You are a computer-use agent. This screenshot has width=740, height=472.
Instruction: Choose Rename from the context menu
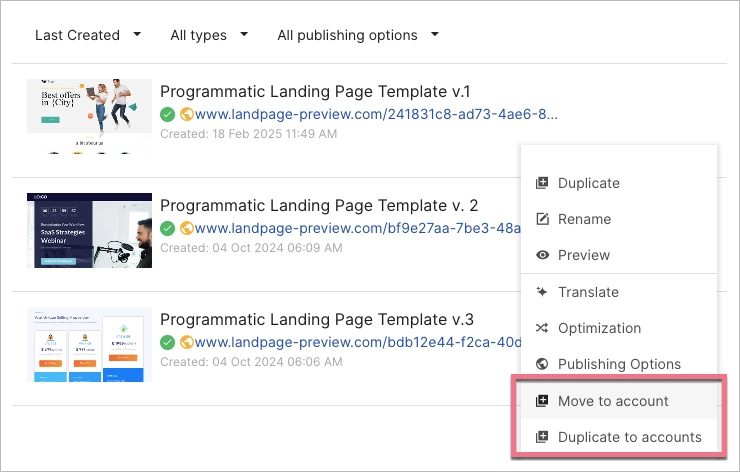point(619,219)
